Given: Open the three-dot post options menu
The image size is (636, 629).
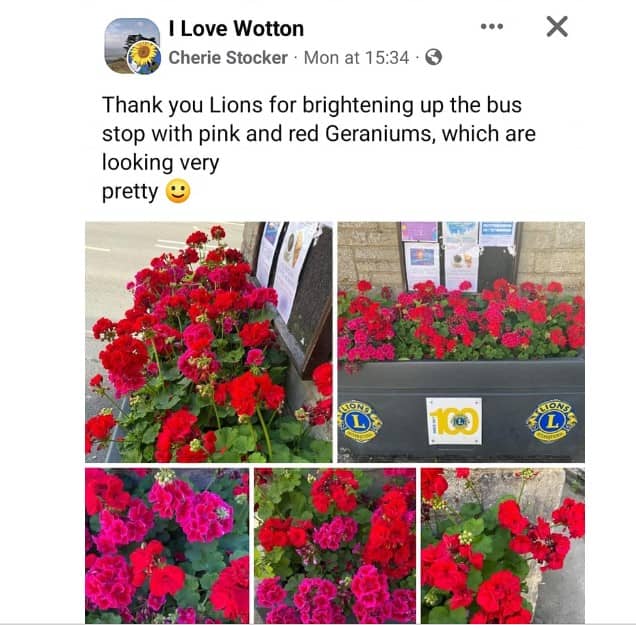Looking at the screenshot, I should pyautogui.click(x=492, y=27).
